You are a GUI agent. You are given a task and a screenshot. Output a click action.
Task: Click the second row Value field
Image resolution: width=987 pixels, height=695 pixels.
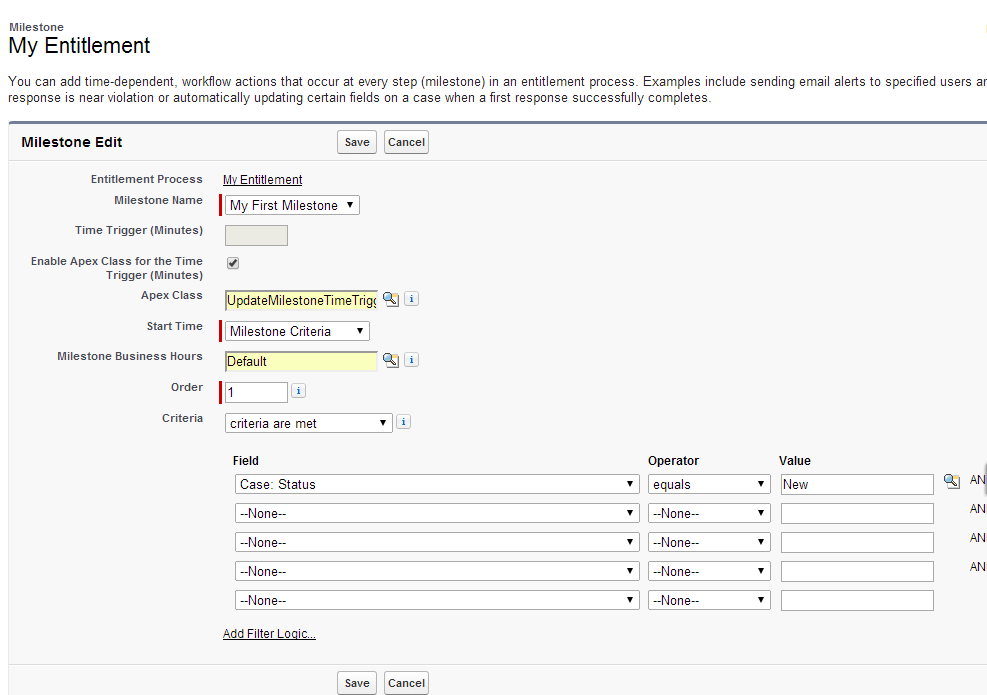[857, 513]
